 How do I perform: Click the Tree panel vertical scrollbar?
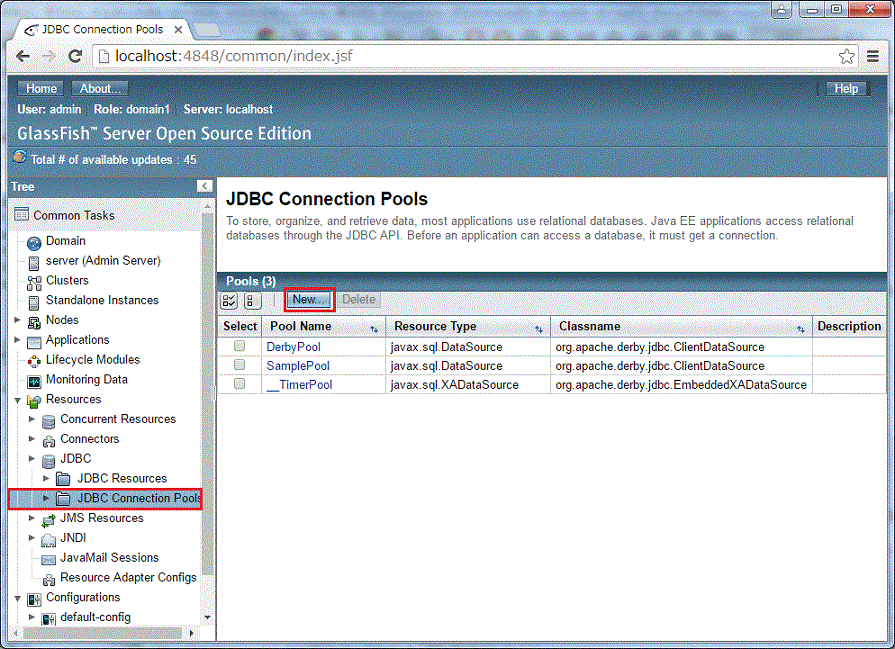tap(207, 394)
